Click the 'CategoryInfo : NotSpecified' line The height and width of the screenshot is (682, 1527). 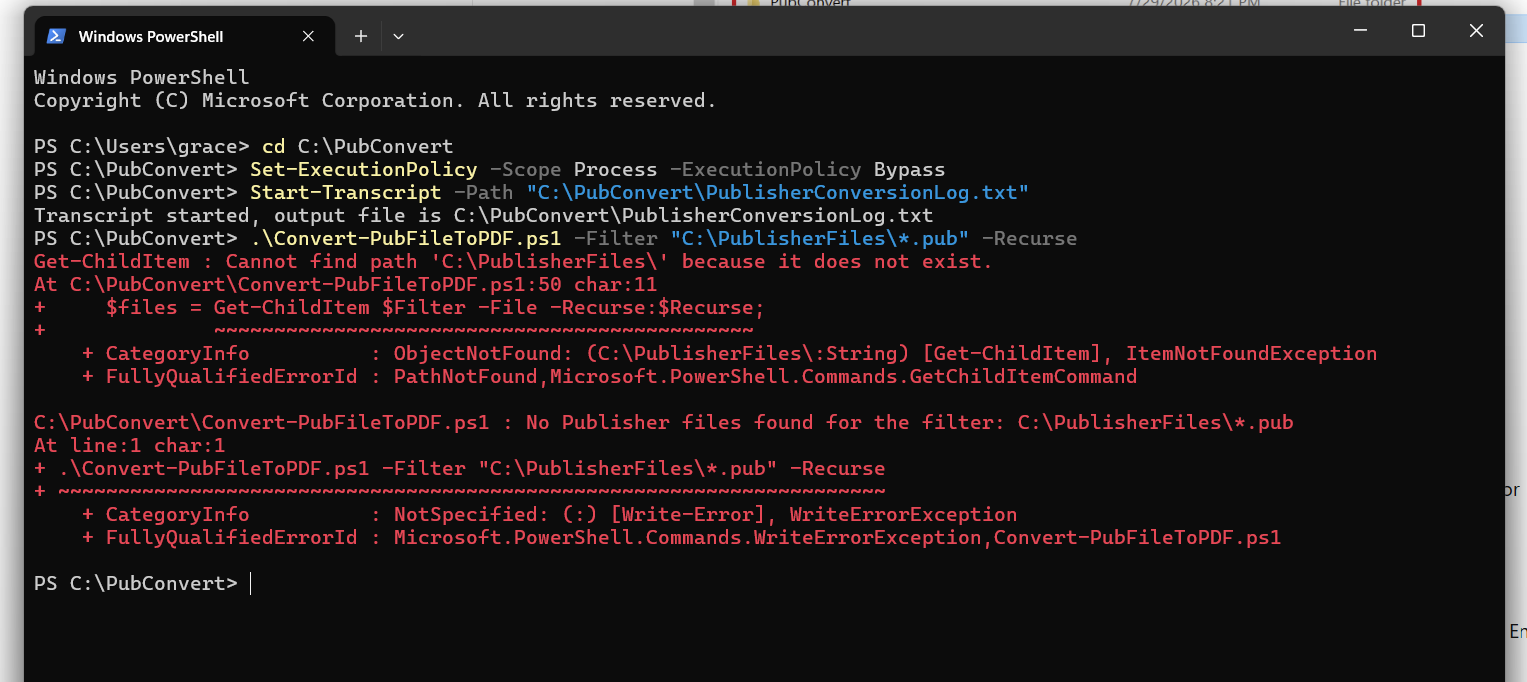(549, 515)
